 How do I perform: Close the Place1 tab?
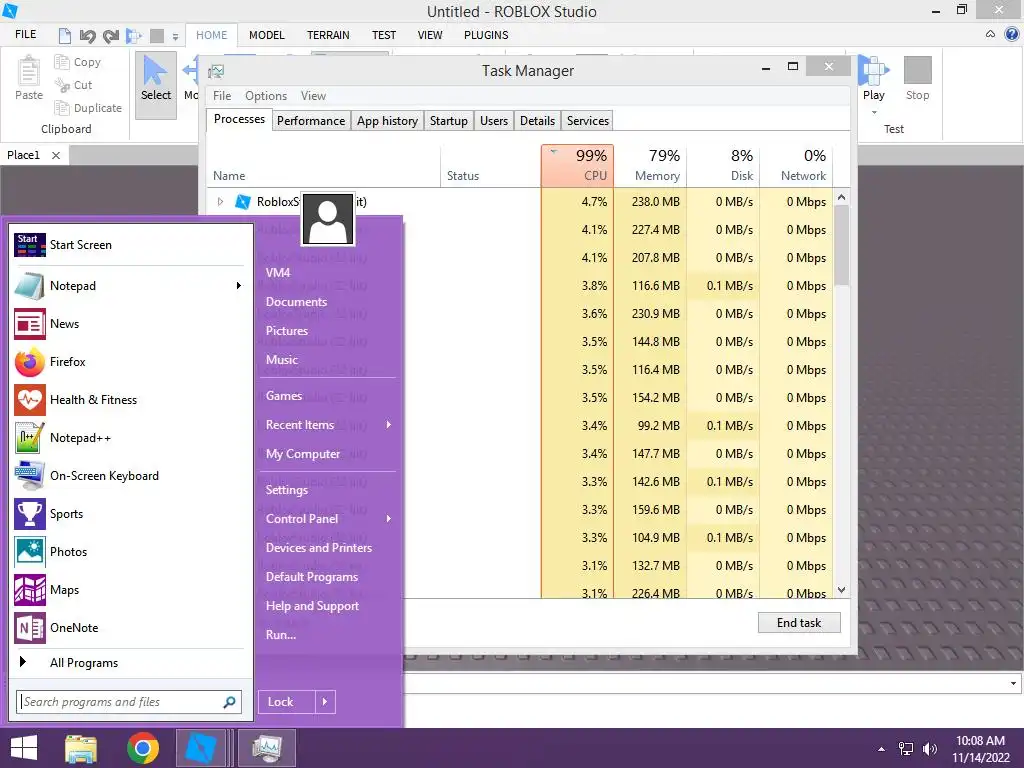56,155
